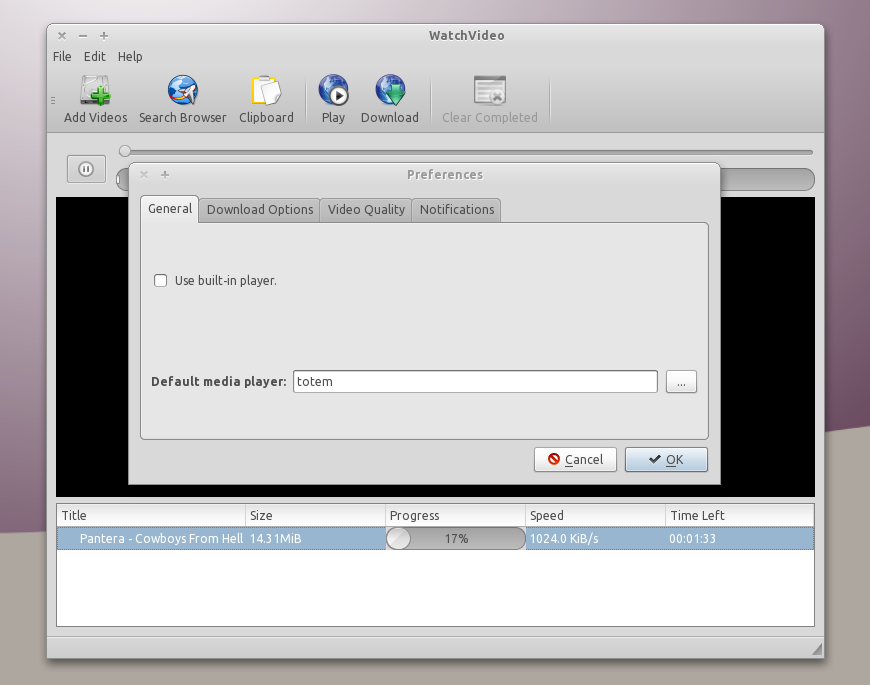Confirm preferences with OK
The image size is (870, 685).
666,459
